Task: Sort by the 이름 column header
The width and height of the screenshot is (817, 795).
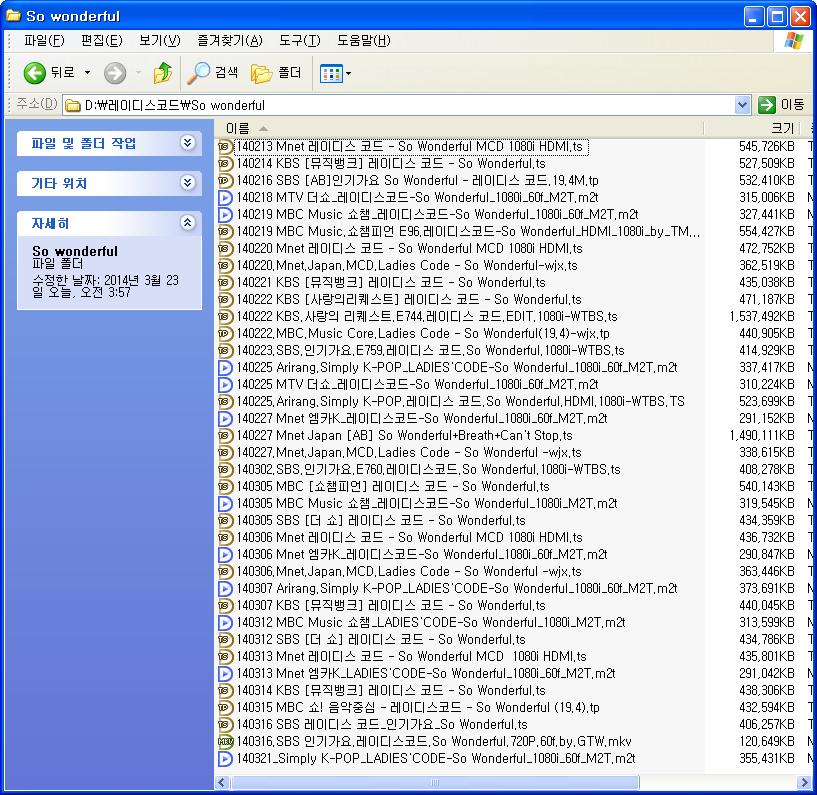Action: (459, 128)
